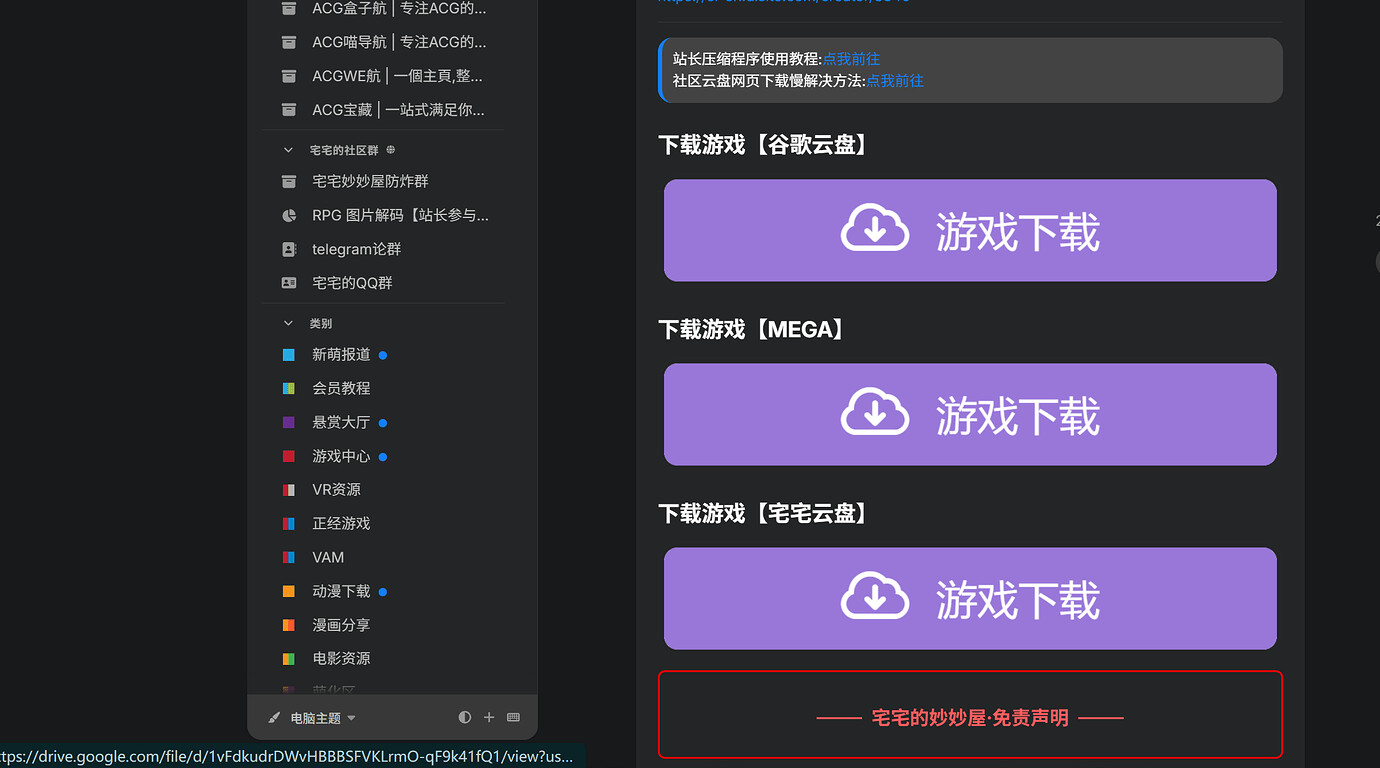Select the 动漫下载 category
The image size is (1380, 768).
(341, 591)
